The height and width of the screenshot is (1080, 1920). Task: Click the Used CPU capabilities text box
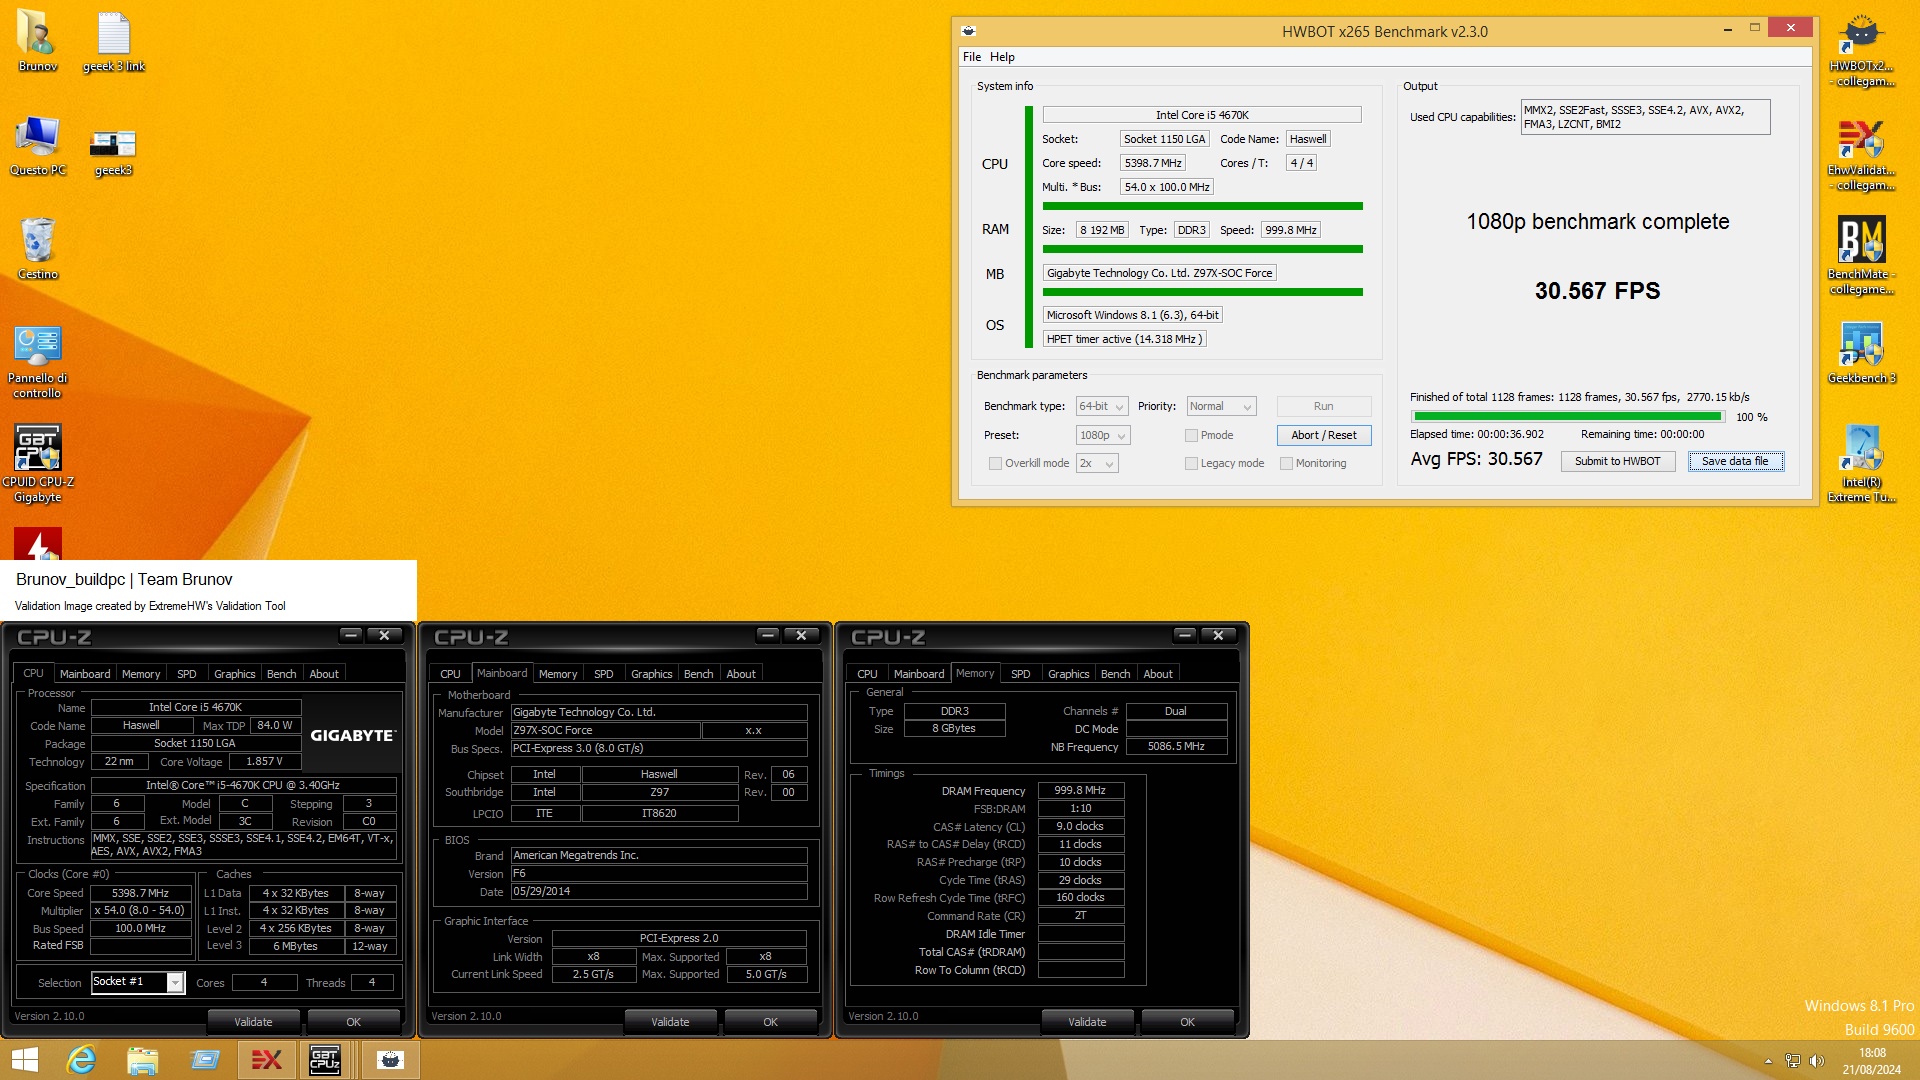(x=1645, y=117)
